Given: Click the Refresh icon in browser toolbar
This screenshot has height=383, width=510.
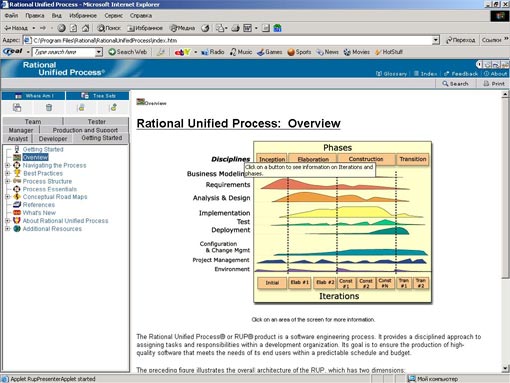Looking at the screenshot, I should (x=73, y=28).
